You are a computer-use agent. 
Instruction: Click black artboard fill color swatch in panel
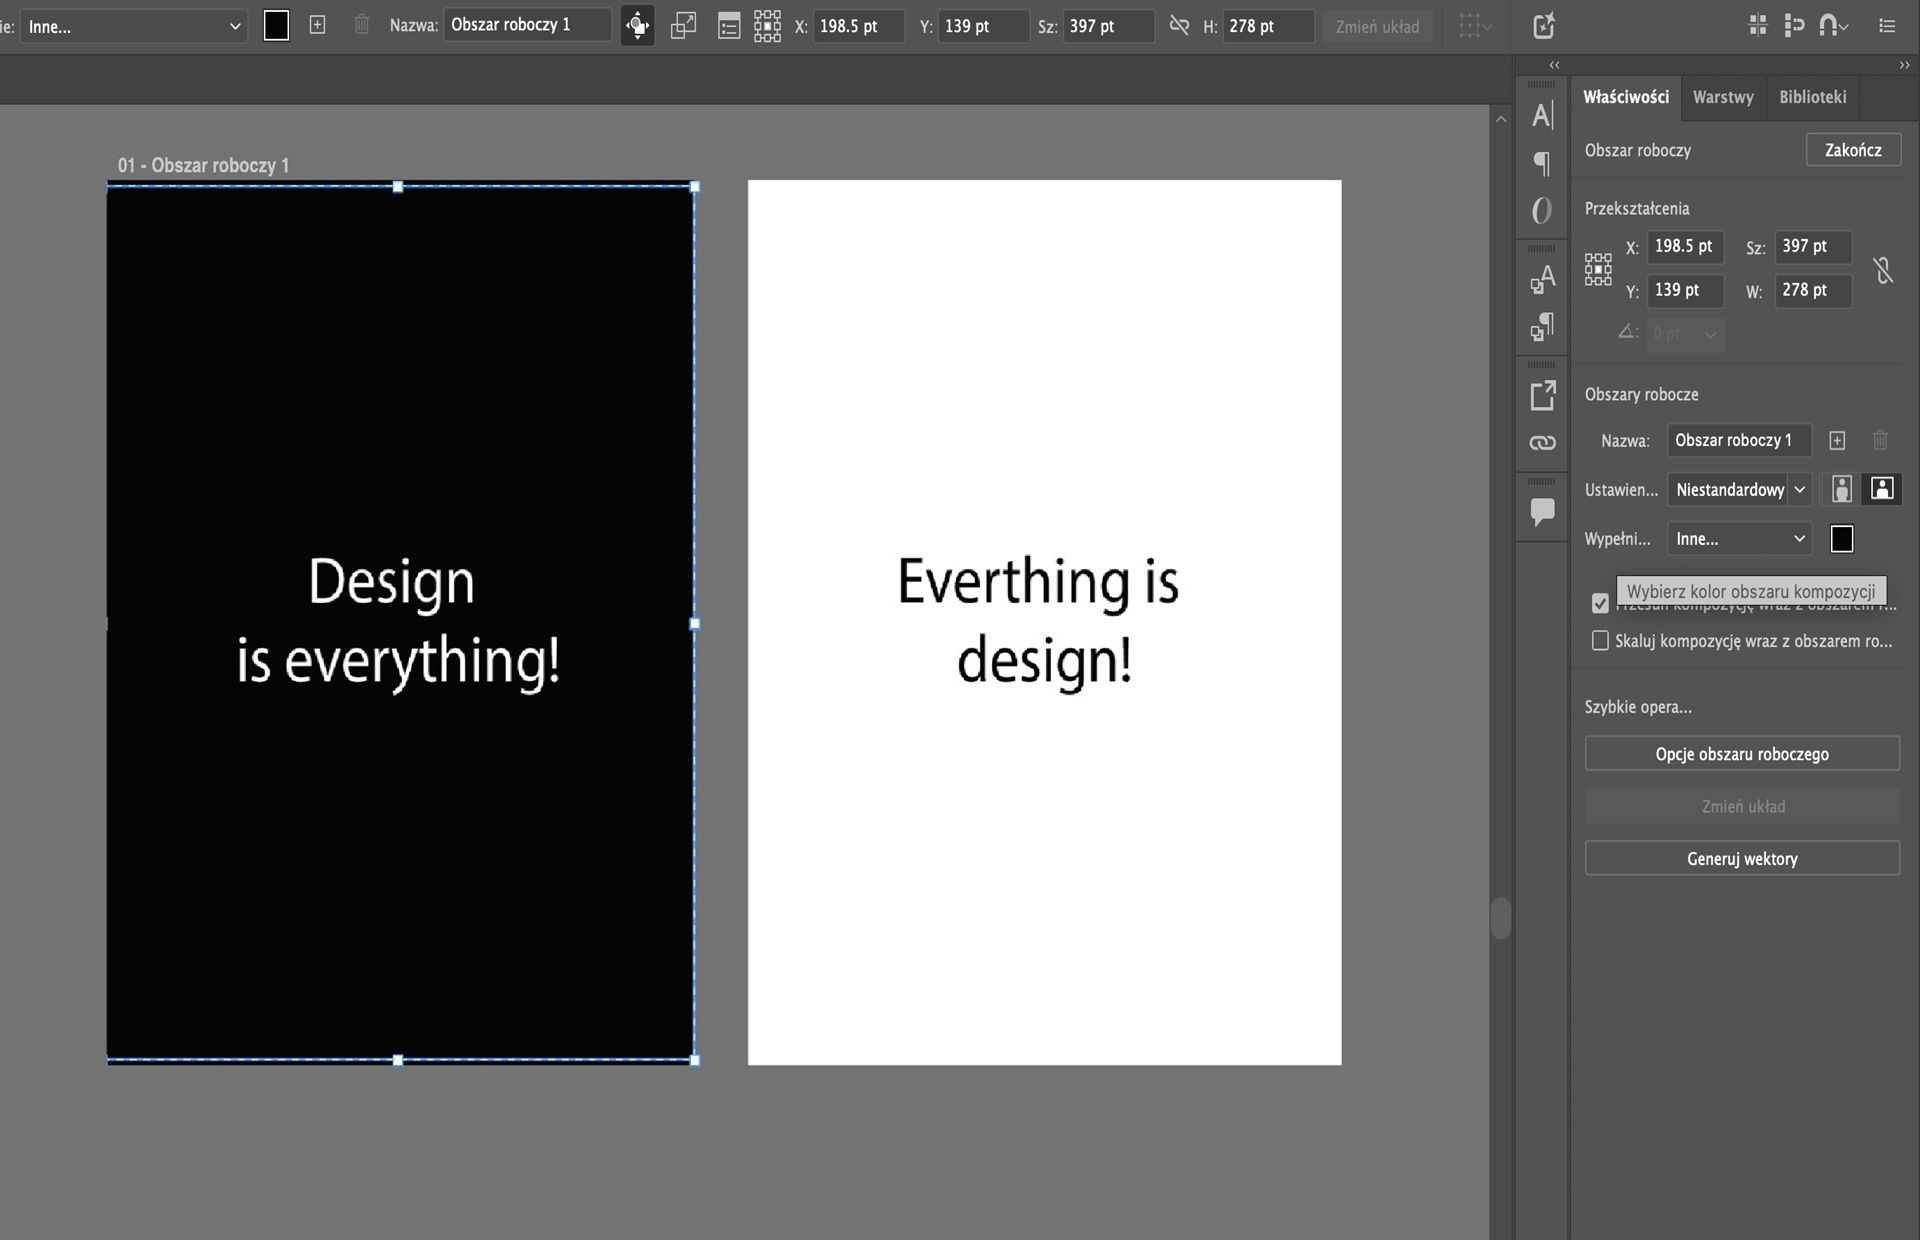coord(1842,539)
